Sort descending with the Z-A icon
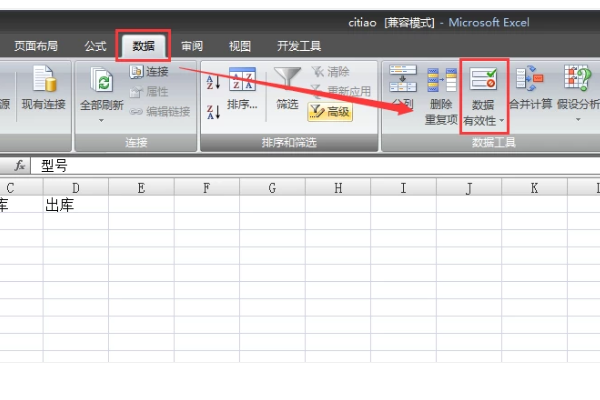 [x=213, y=112]
